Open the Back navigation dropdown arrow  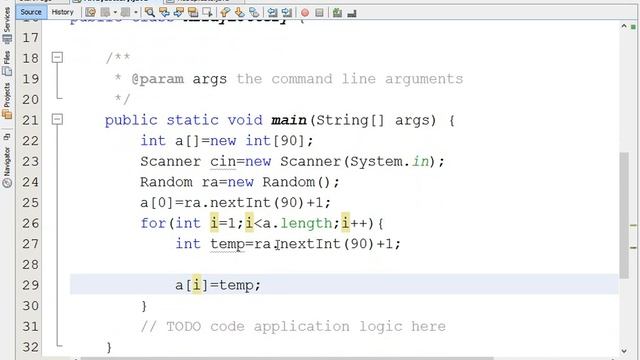115,13
